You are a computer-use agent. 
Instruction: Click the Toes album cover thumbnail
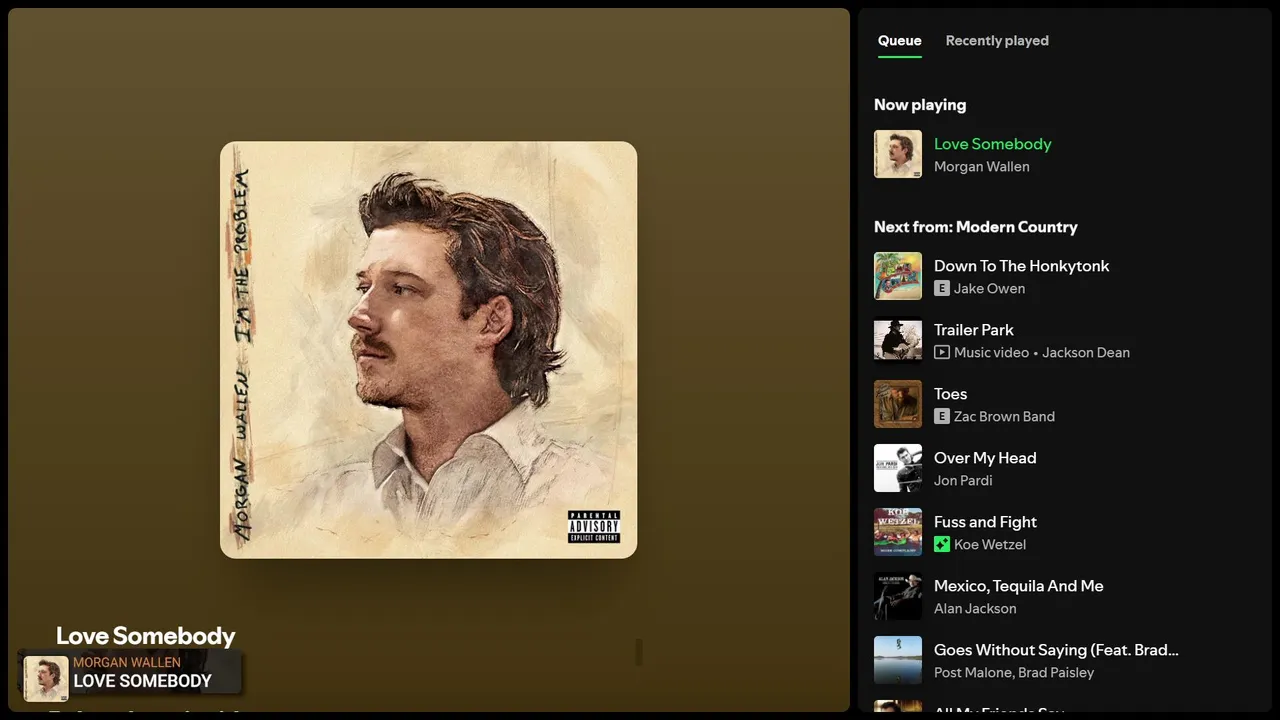tap(898, 404)
